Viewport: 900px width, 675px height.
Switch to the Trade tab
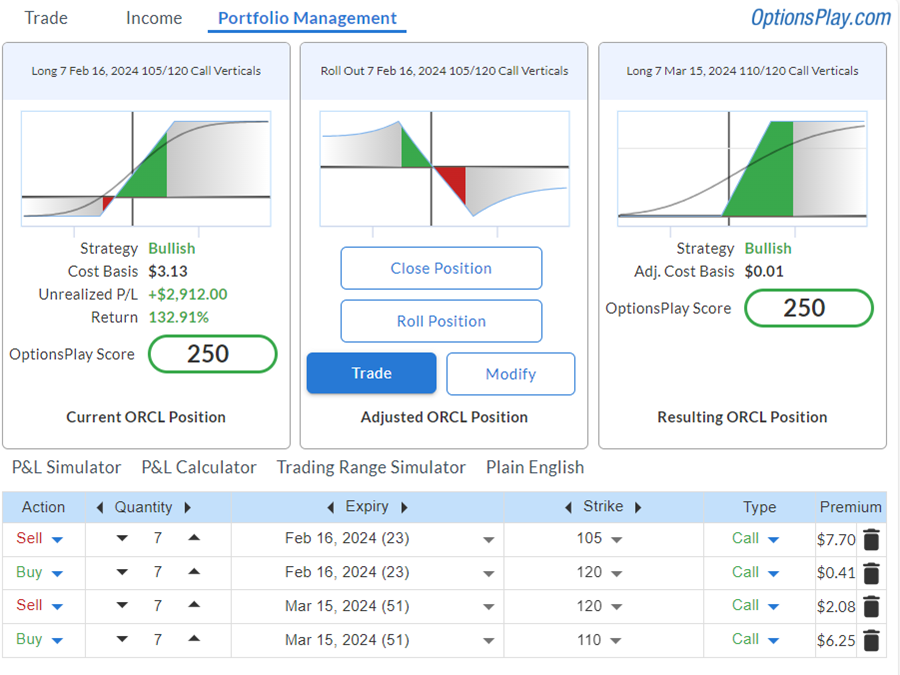click(x=46, y=18)
